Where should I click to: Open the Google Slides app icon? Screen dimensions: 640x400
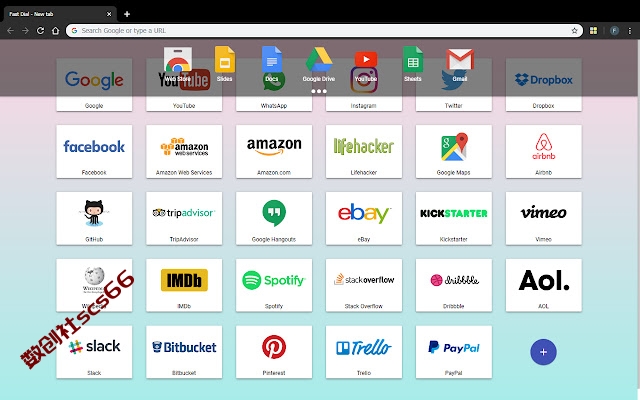tap(224, 64)
